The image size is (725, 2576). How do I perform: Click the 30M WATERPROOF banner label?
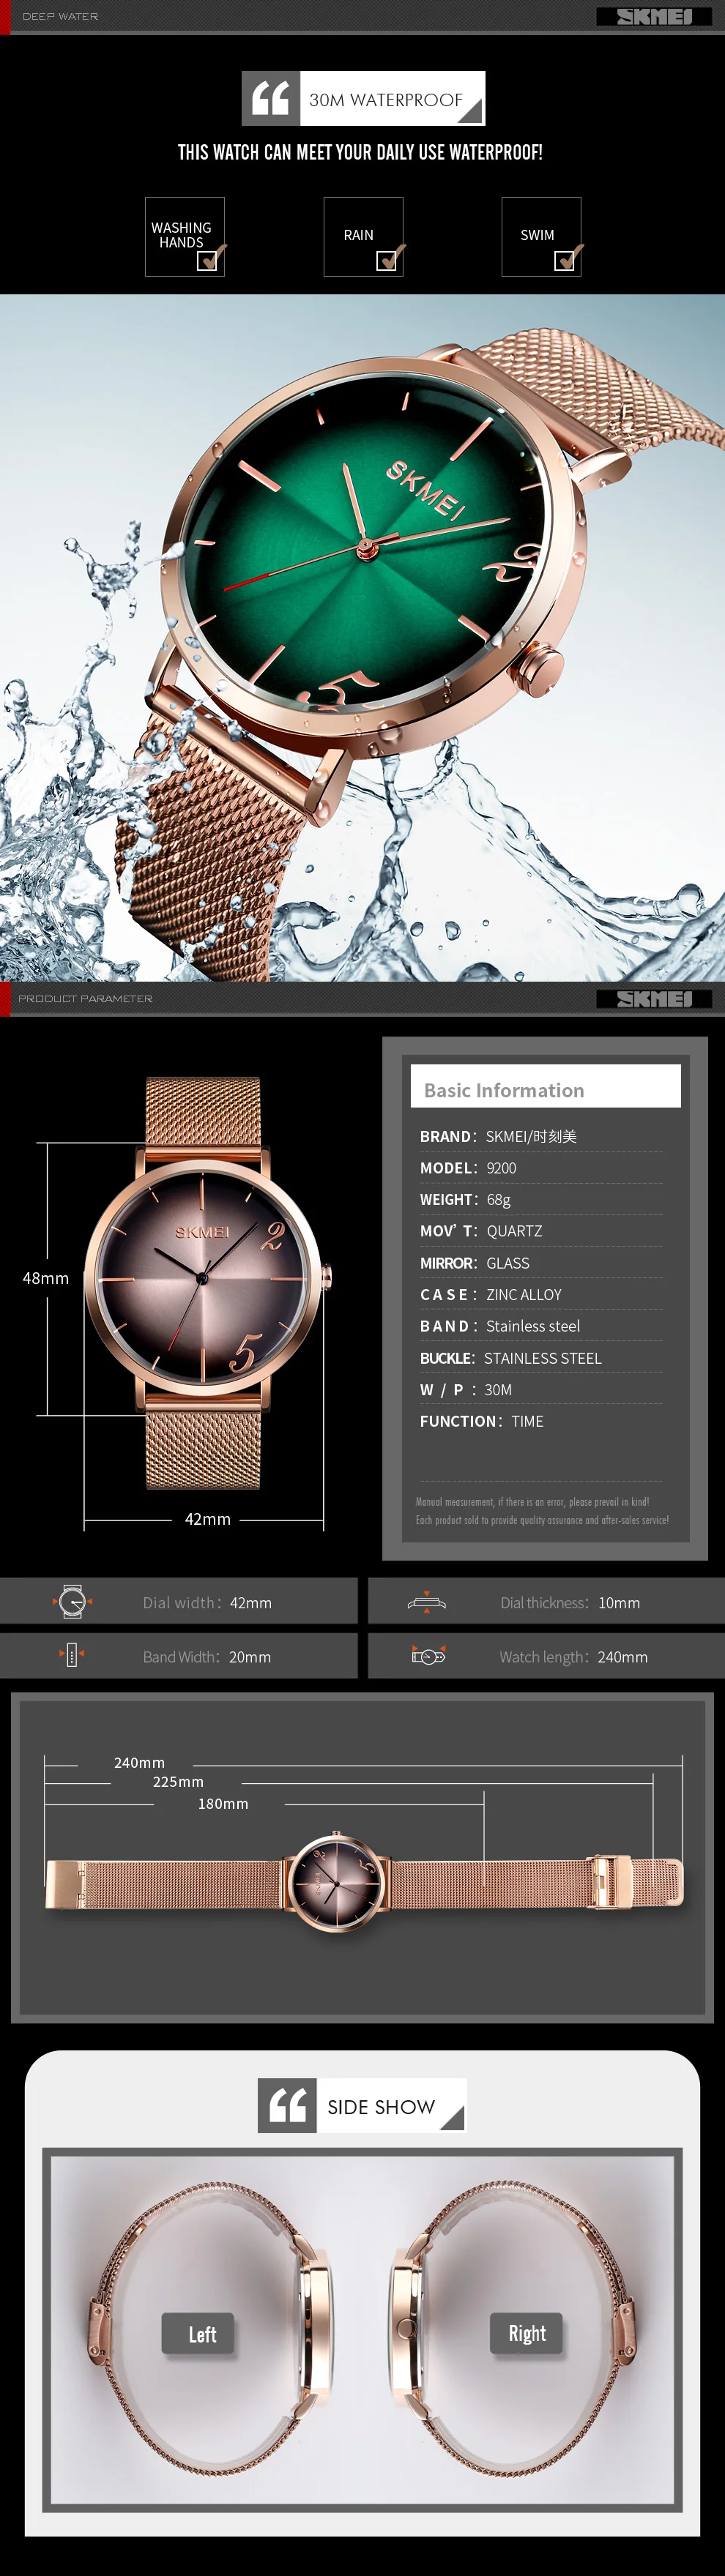pos(386,100)
